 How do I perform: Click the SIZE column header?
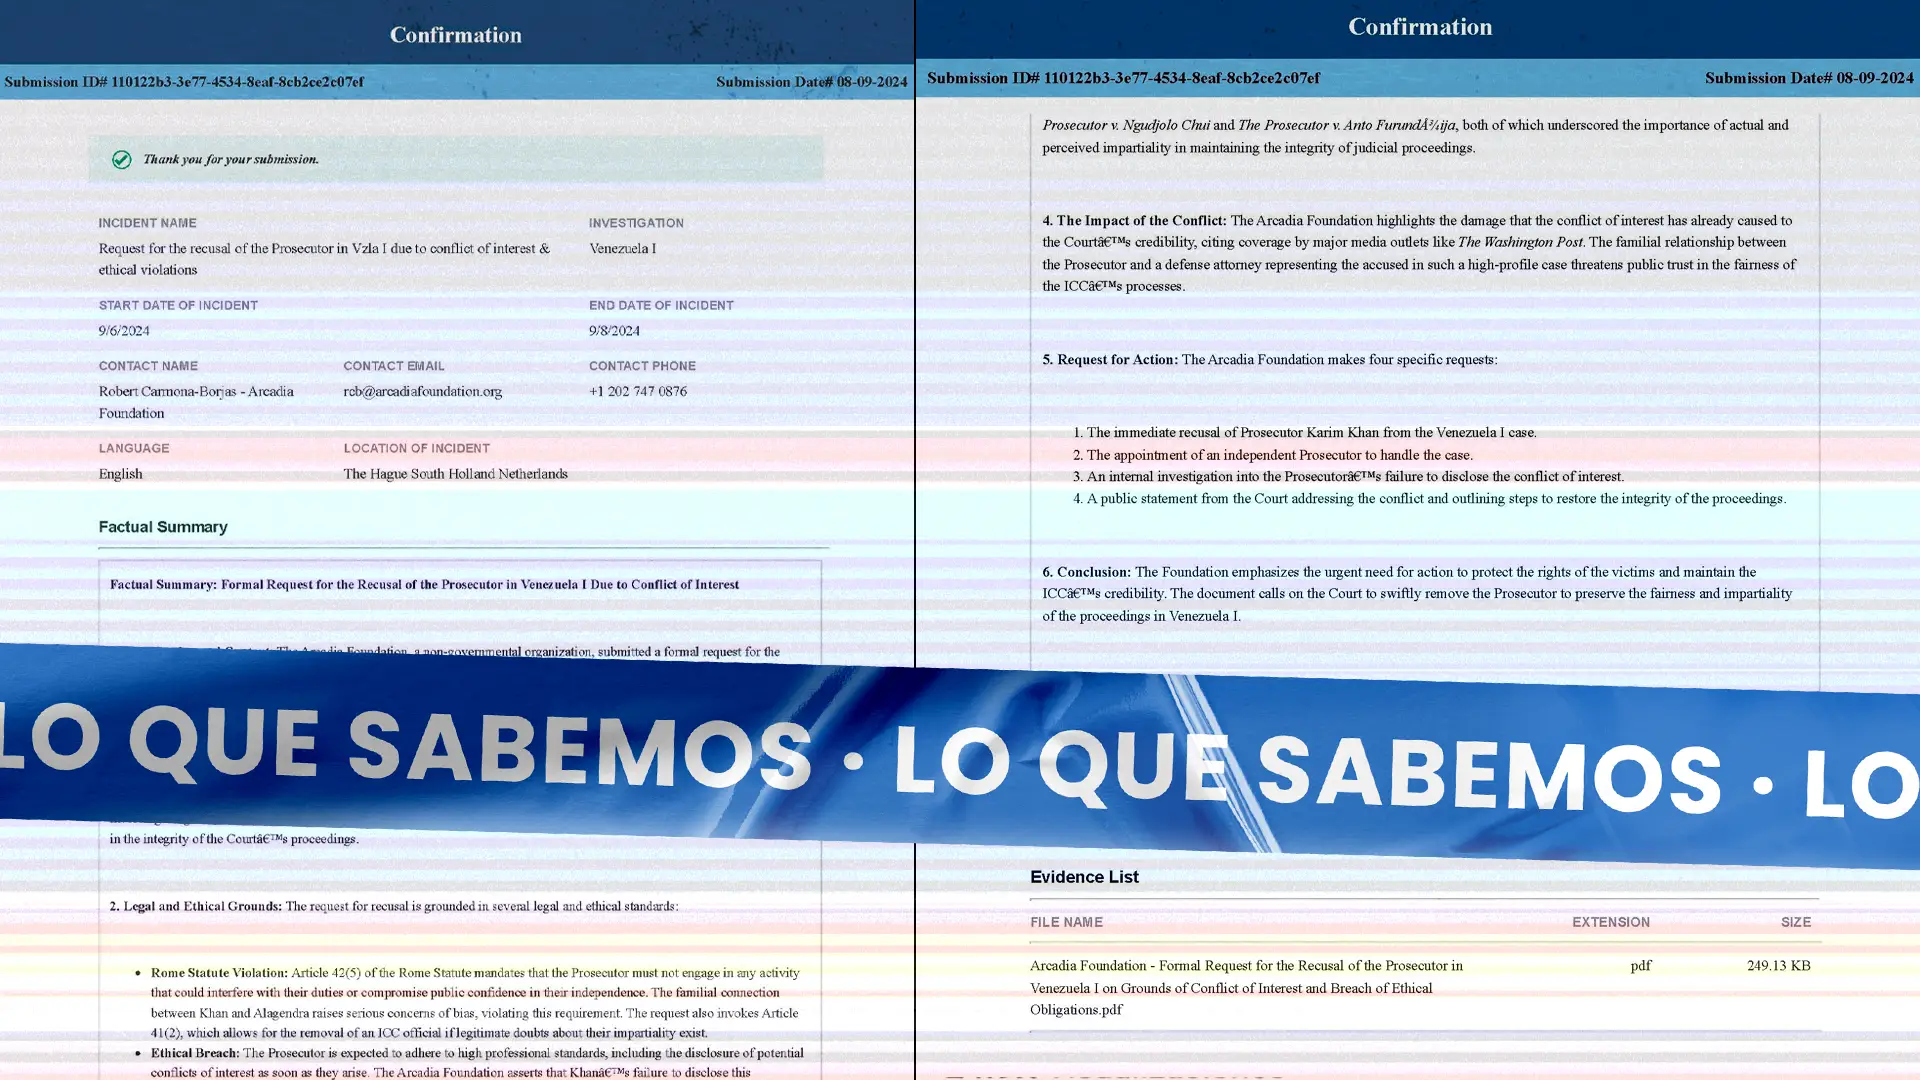(x=1795, y=922)
